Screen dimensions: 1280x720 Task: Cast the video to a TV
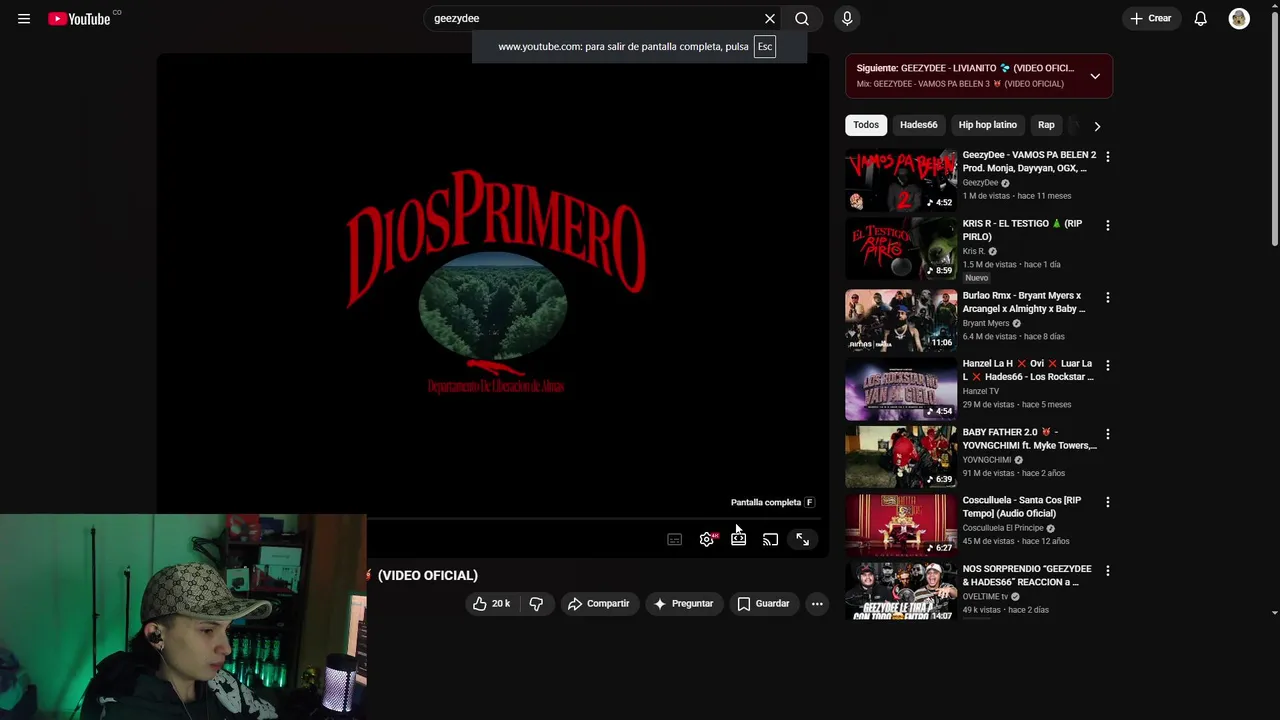point(770,539)
